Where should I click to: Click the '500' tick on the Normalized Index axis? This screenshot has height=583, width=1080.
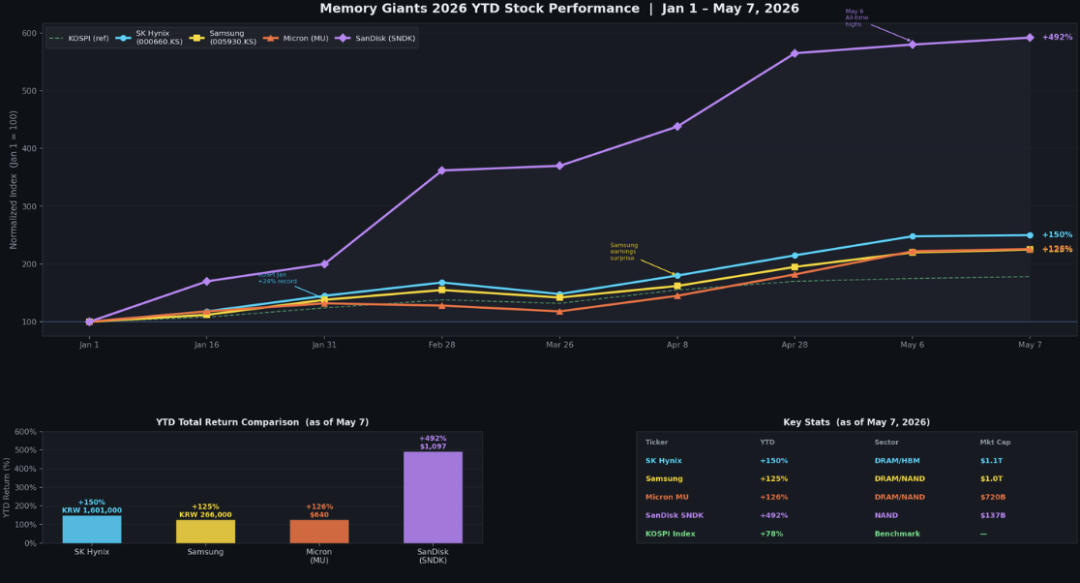tap(29, 91)
